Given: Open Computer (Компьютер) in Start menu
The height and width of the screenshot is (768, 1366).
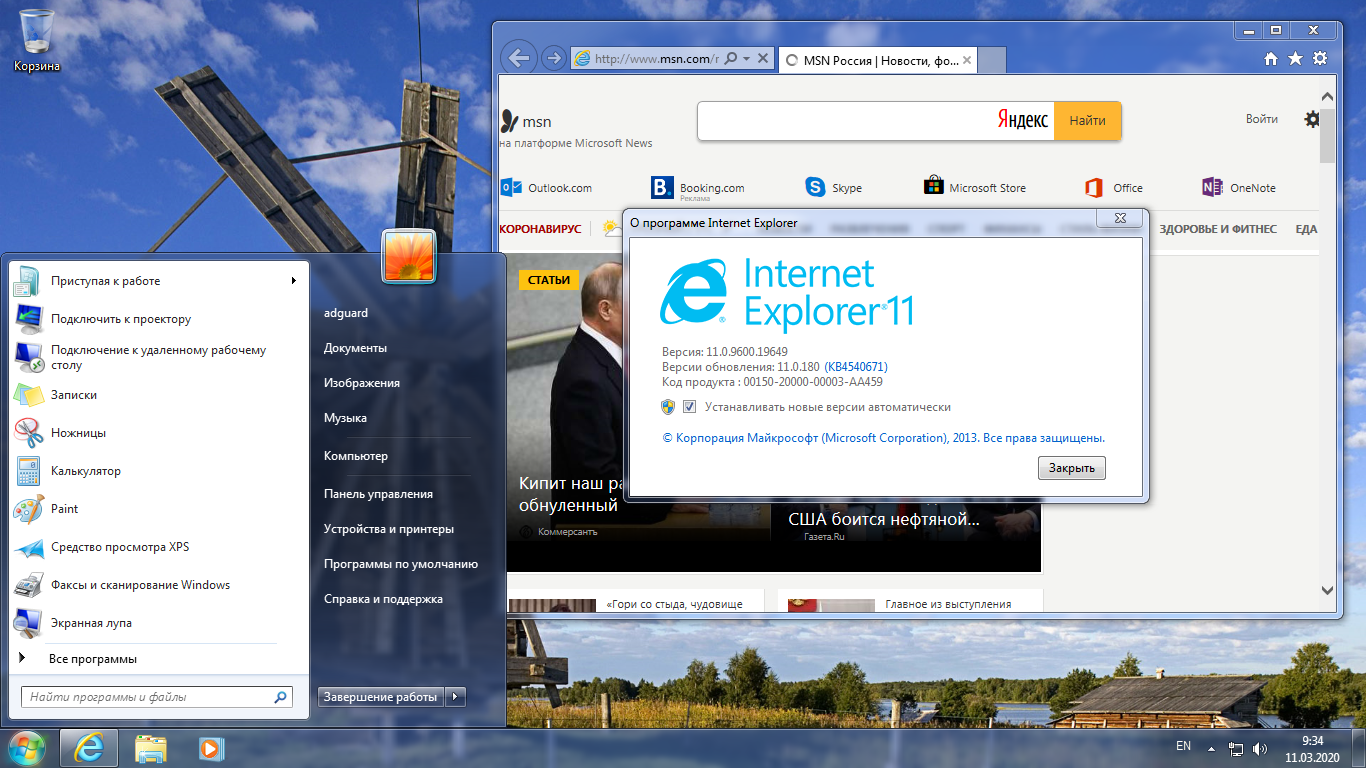Looking at the screenshot, I should click(x=355, y=456).
